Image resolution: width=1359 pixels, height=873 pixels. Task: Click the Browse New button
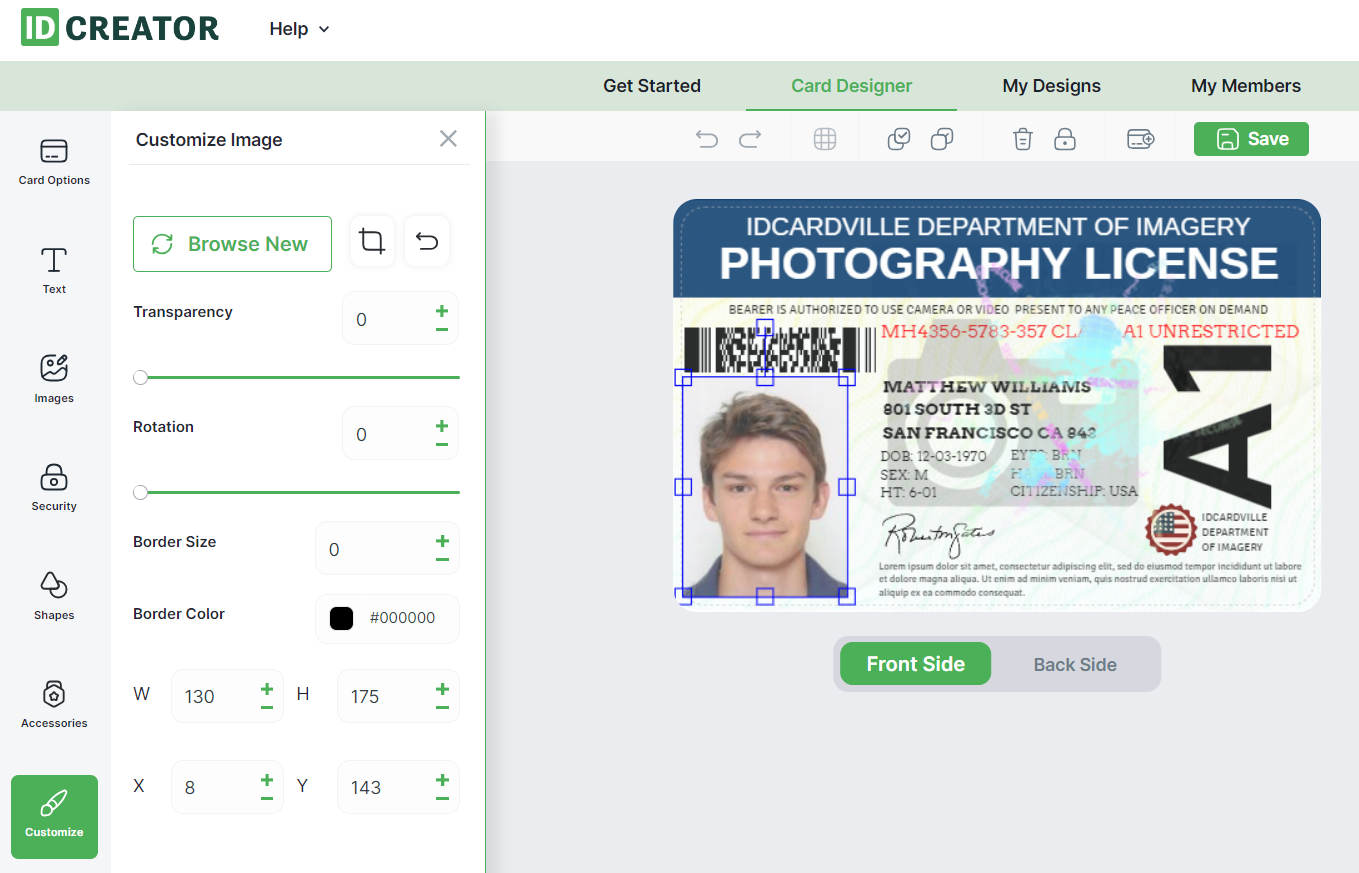(x=232, y=244)
